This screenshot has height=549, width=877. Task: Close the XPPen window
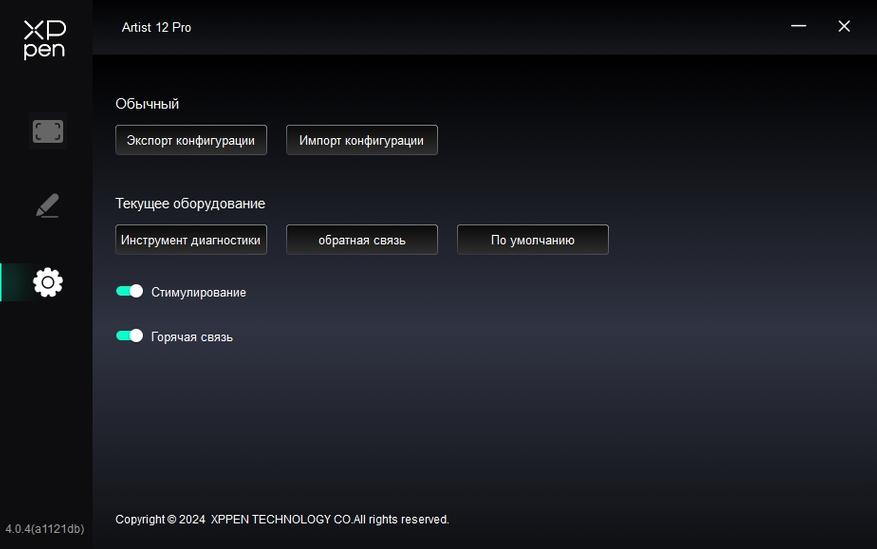pos(844,26)
